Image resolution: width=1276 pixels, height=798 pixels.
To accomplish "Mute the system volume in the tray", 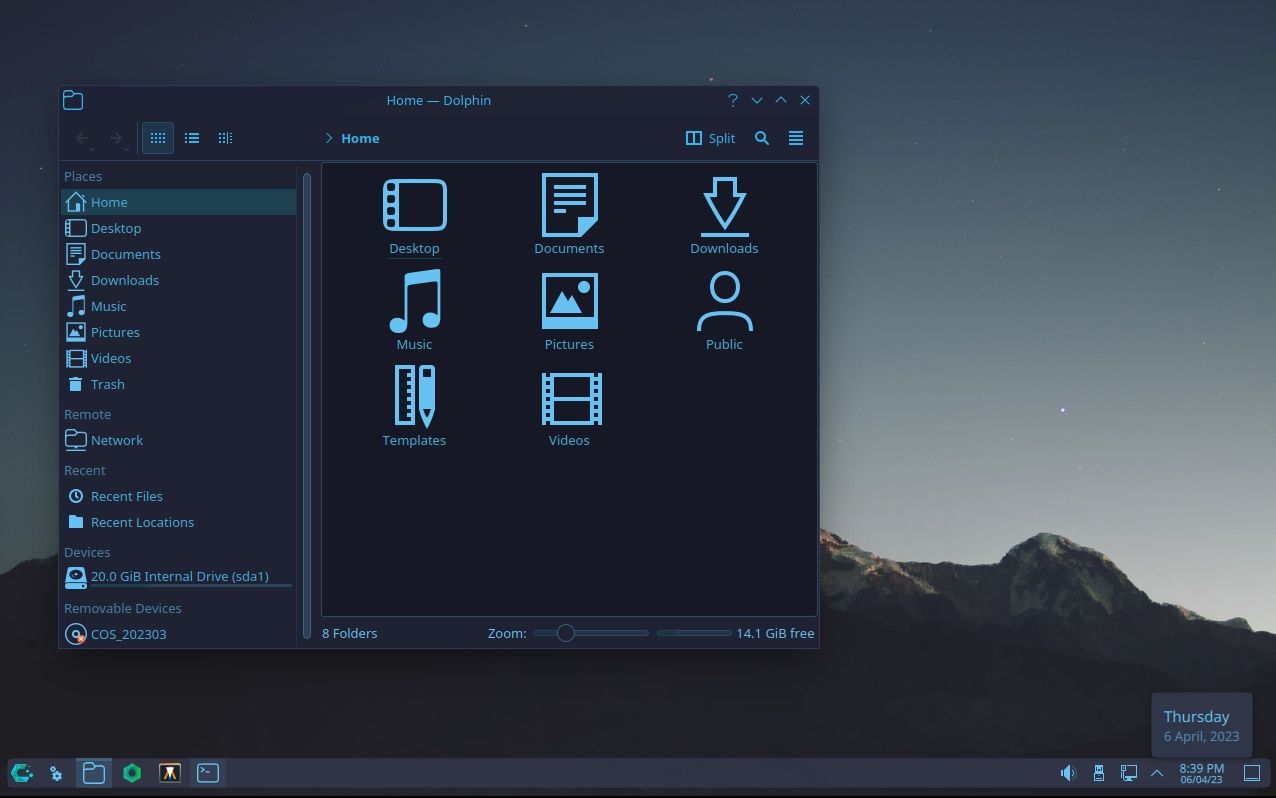I will coord(1068,772).
